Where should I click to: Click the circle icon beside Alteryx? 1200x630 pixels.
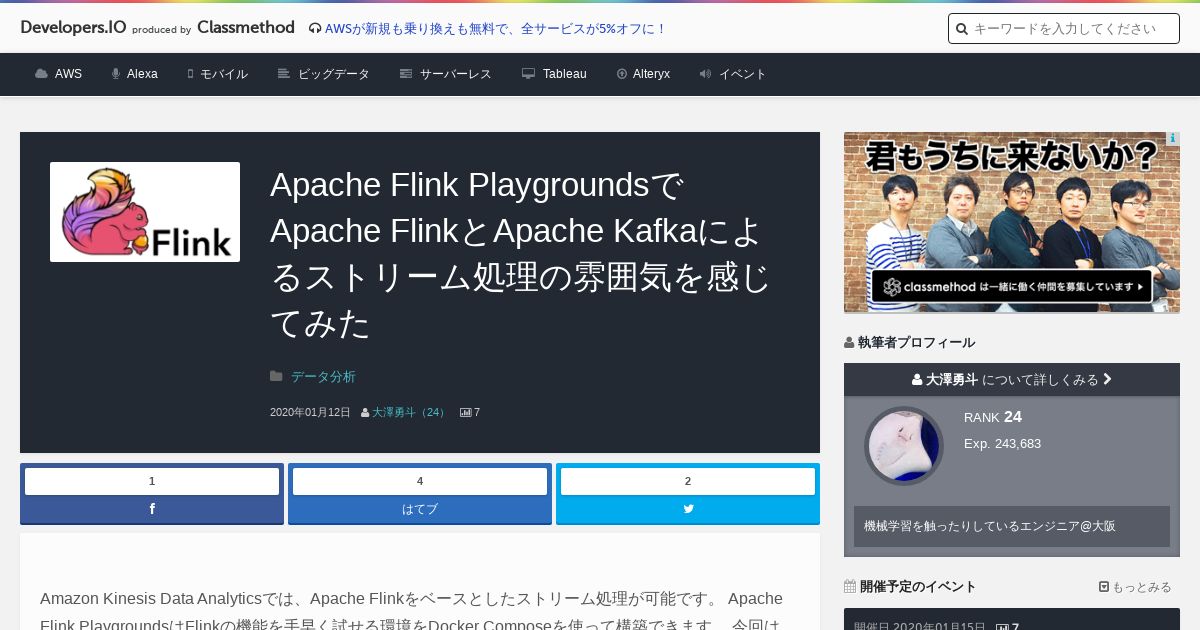pos(622,74)
